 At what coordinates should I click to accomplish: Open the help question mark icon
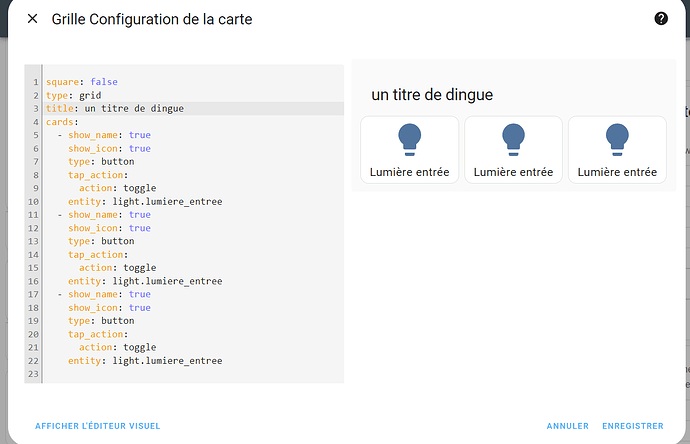660,19
